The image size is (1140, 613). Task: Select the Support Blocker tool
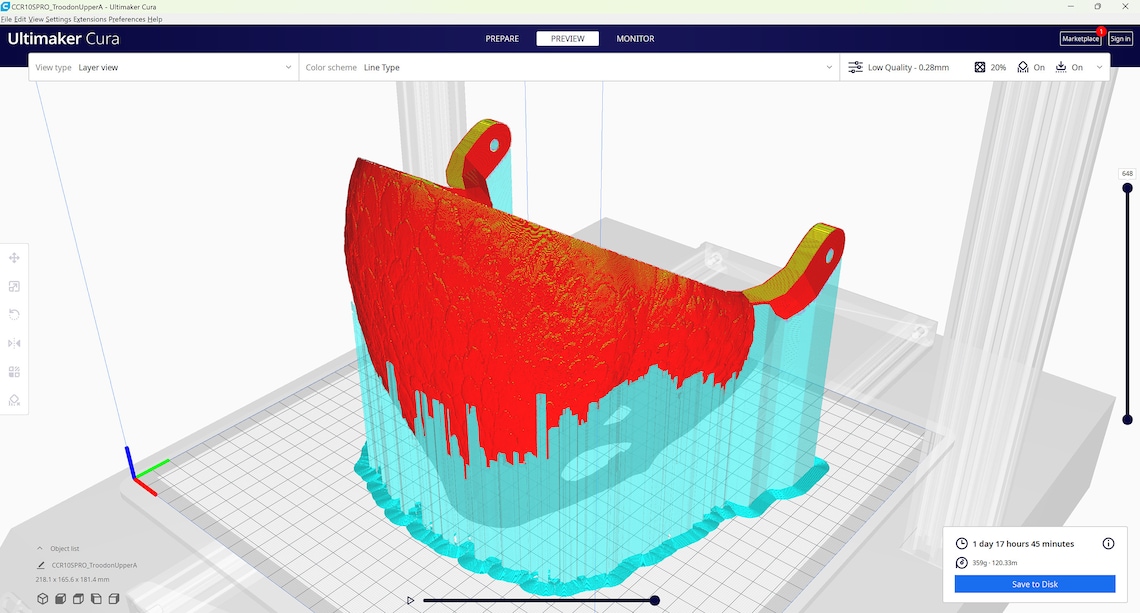coord(14,400)
